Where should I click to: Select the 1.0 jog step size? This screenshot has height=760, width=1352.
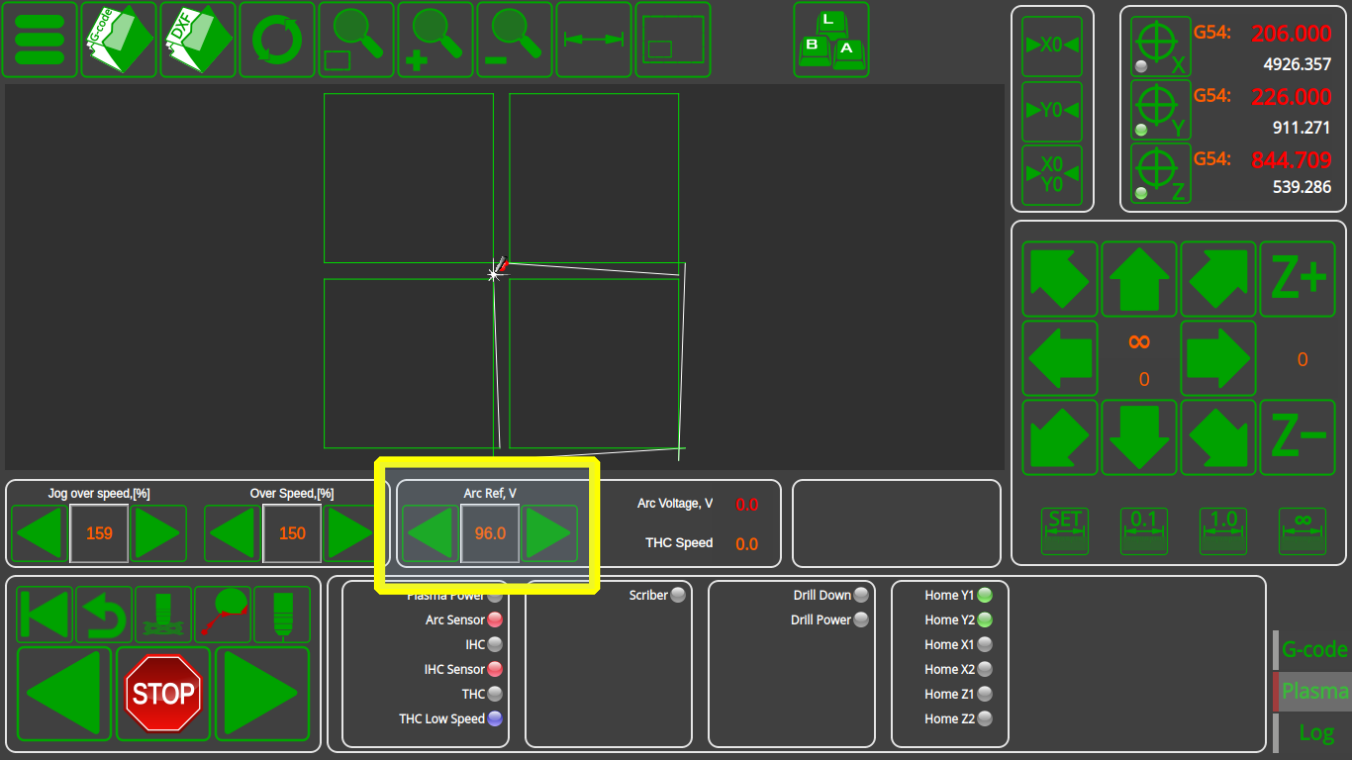pyautogui.click(x=1223, y=530)
